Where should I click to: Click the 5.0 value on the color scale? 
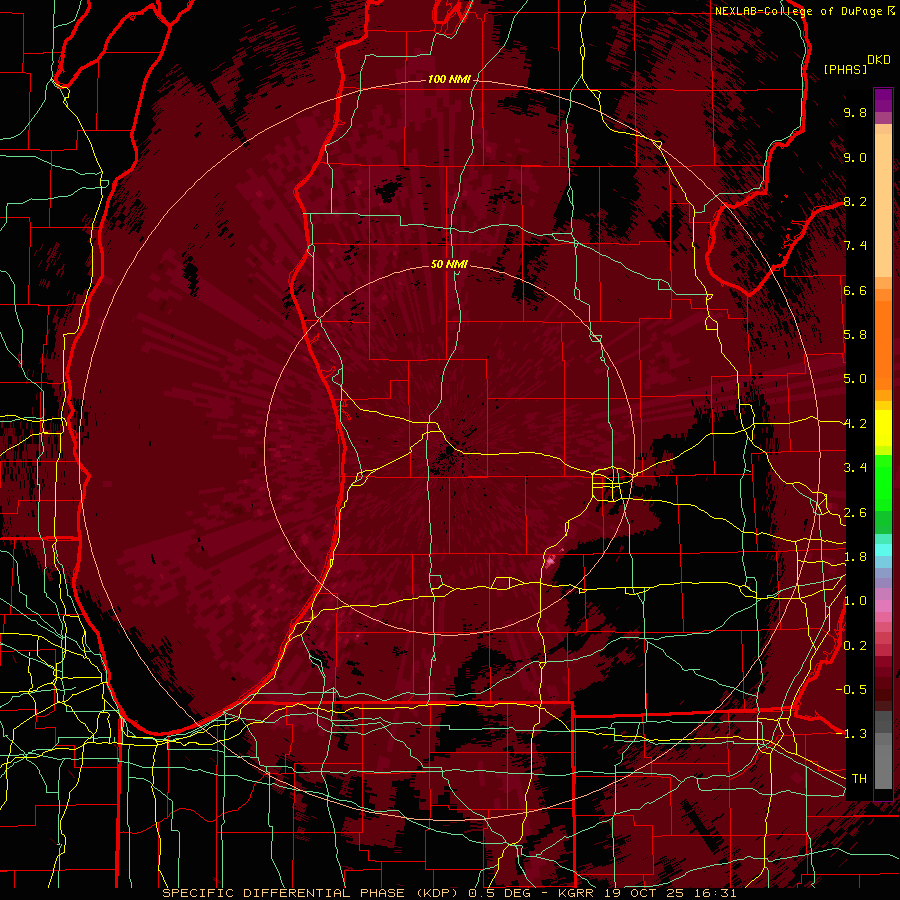coord(855,379)
